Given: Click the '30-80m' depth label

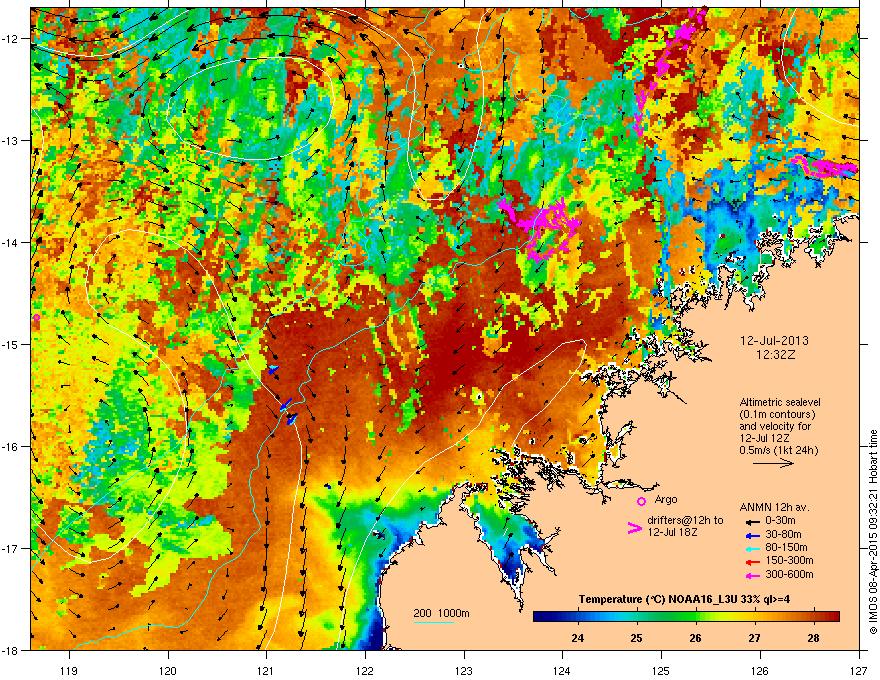Looking at the screenshot, I should [x=783, y=534].
